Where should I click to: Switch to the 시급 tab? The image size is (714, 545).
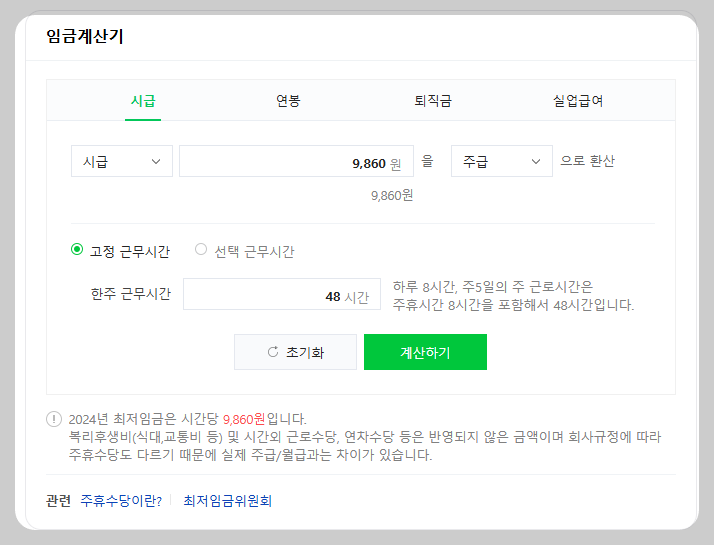tap(143, 101)
